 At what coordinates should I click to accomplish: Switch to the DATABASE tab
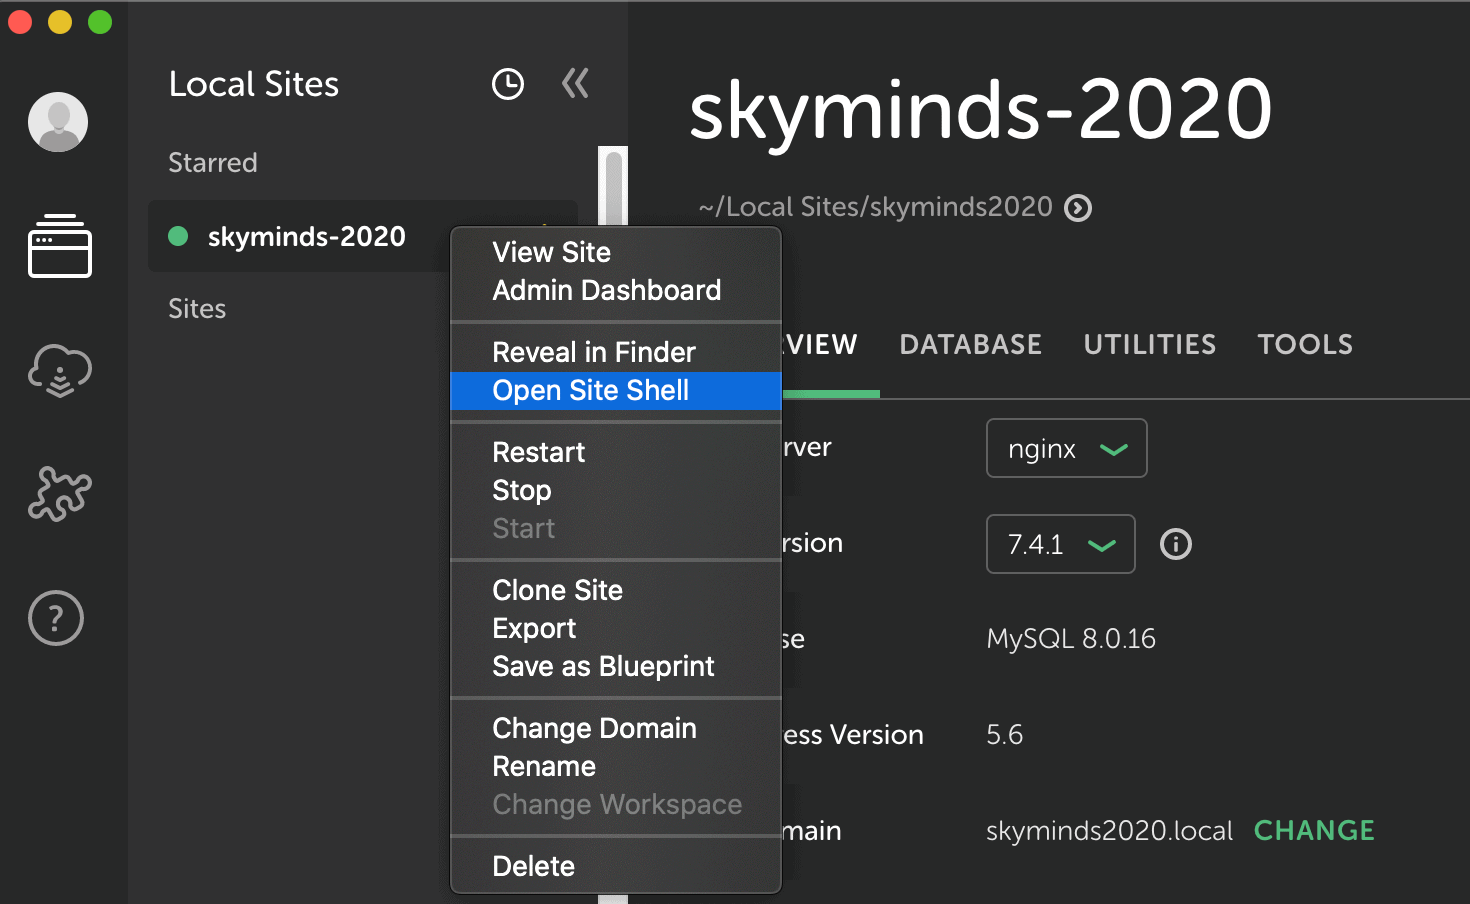tap(970, 344)
